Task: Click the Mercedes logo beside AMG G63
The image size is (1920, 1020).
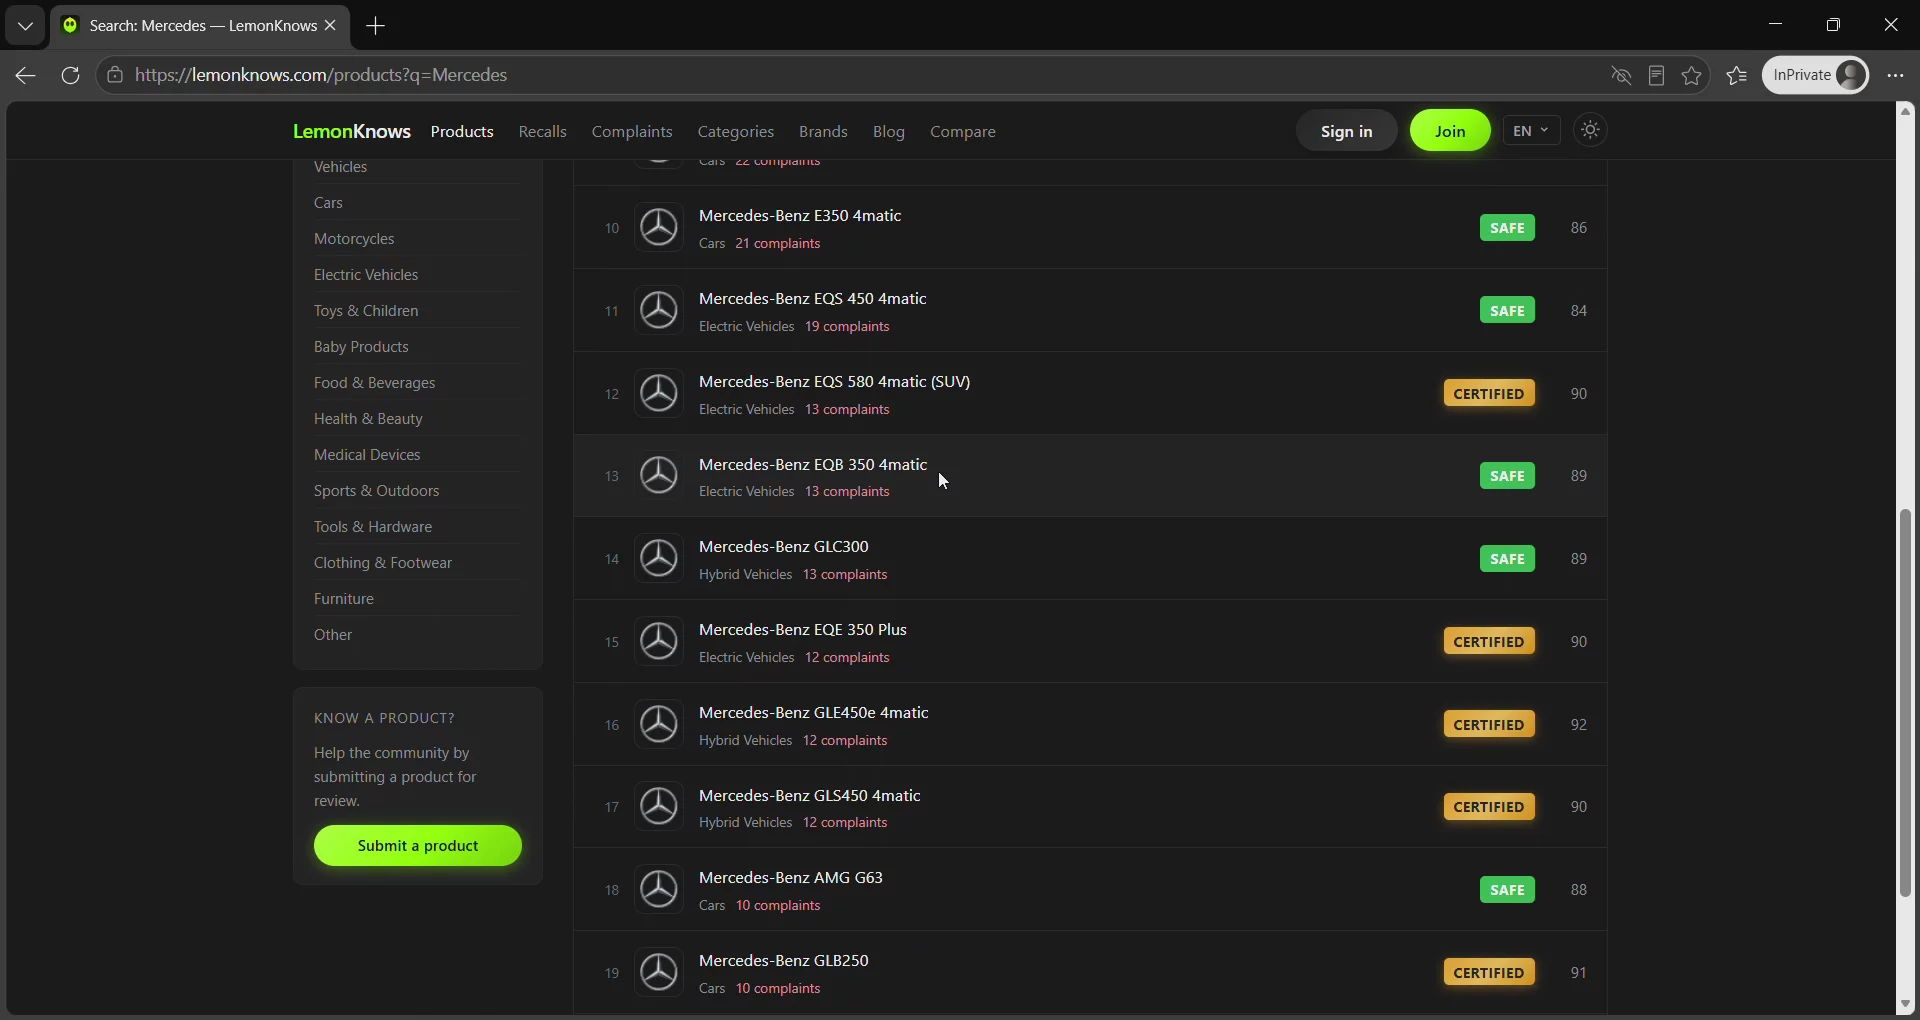Action: click(x=659, y=889)
